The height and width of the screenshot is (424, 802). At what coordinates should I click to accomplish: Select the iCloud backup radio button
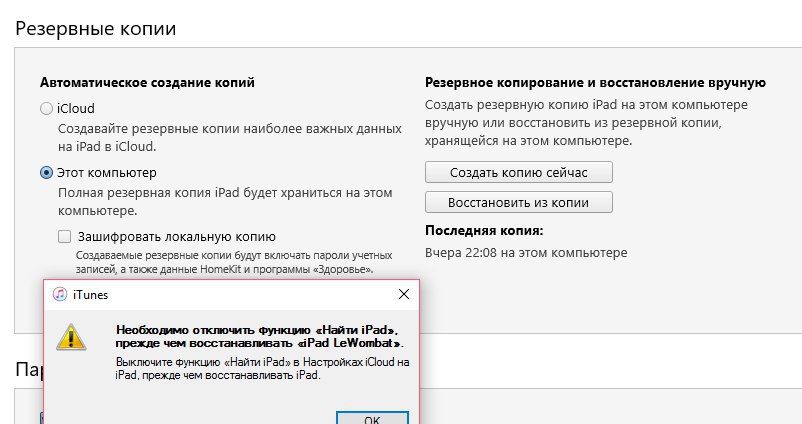click(x=47, y=108)
